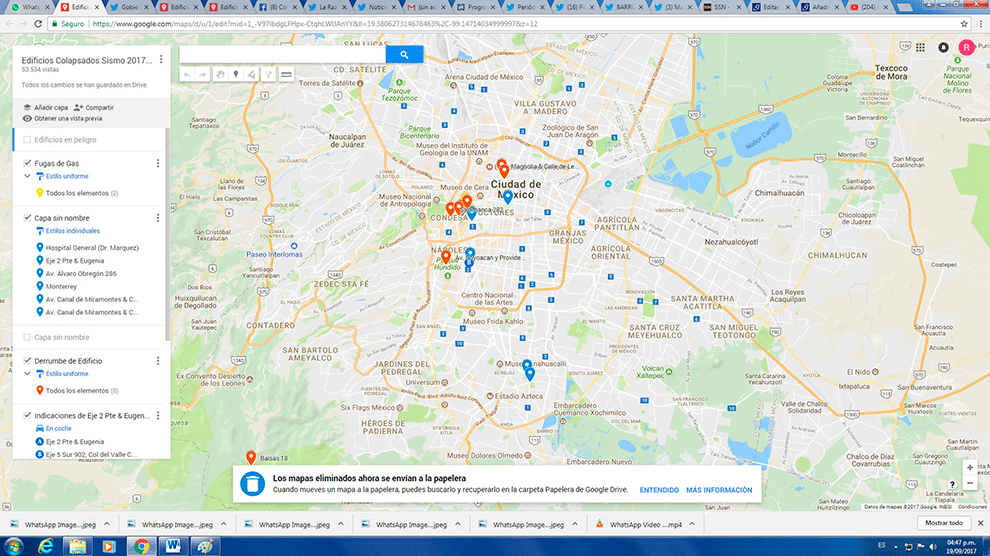This screenshot has height=556, width=990.
Task: Select Hospital General (Dr. Marquez) item
Action: [92, 248]
